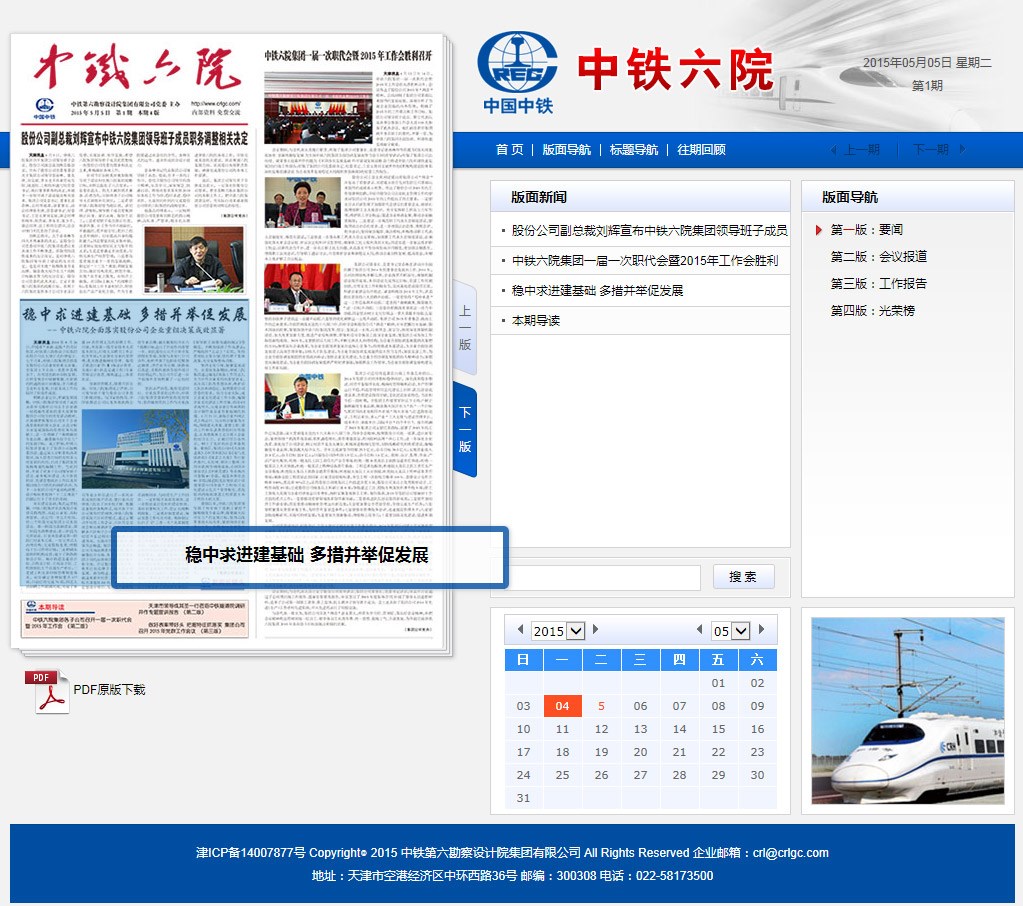Viewport: 1023px width, 906px height.
Task: Click left arrow beside 上一期
Action: tap(834, 150)
